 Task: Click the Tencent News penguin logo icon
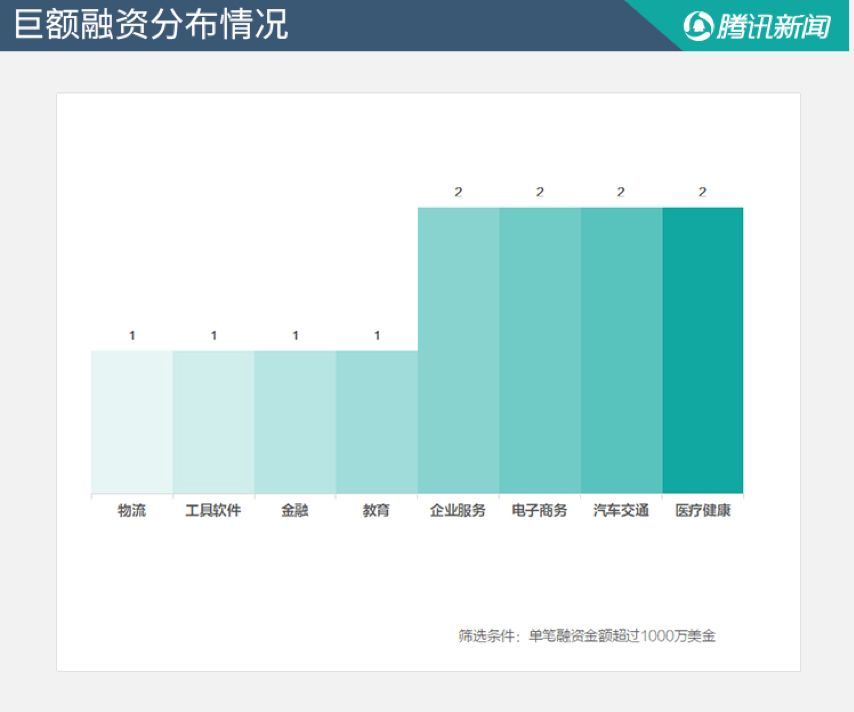[698, 26]
